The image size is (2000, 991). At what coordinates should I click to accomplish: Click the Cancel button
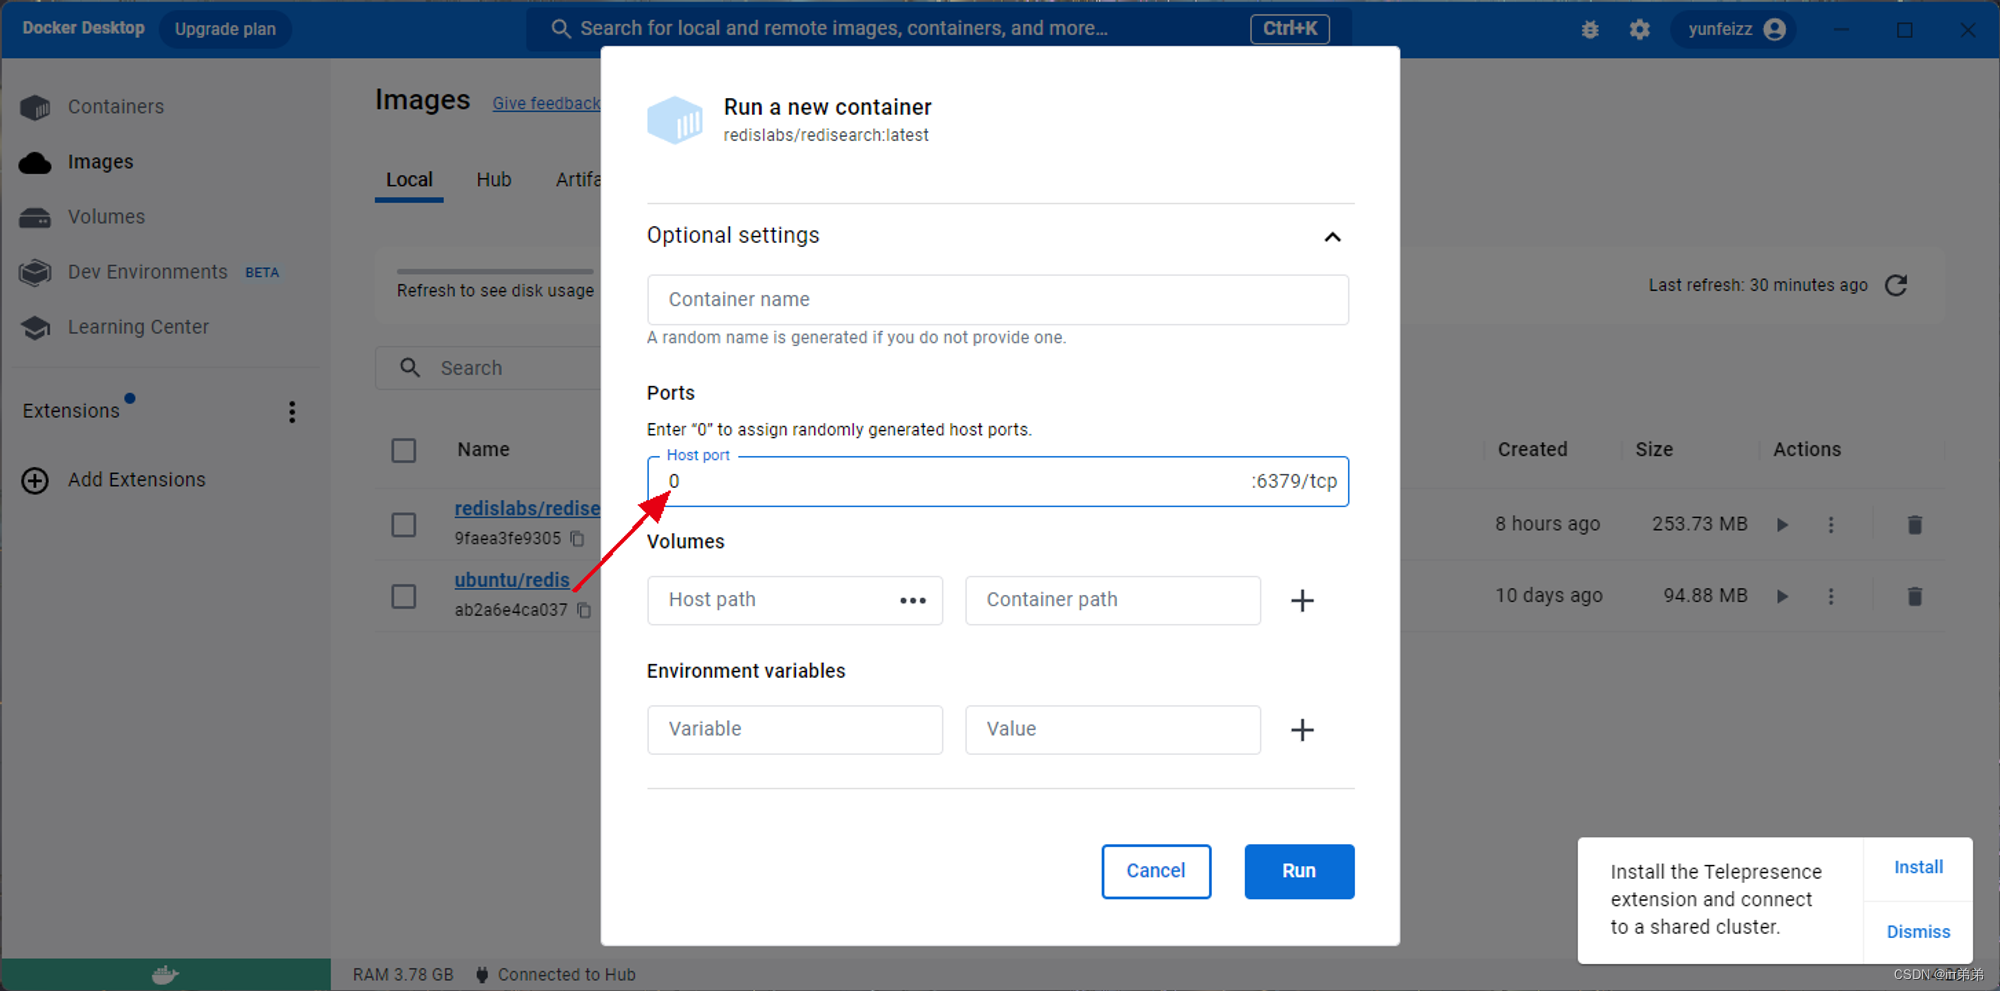[x=1156, y=872]
